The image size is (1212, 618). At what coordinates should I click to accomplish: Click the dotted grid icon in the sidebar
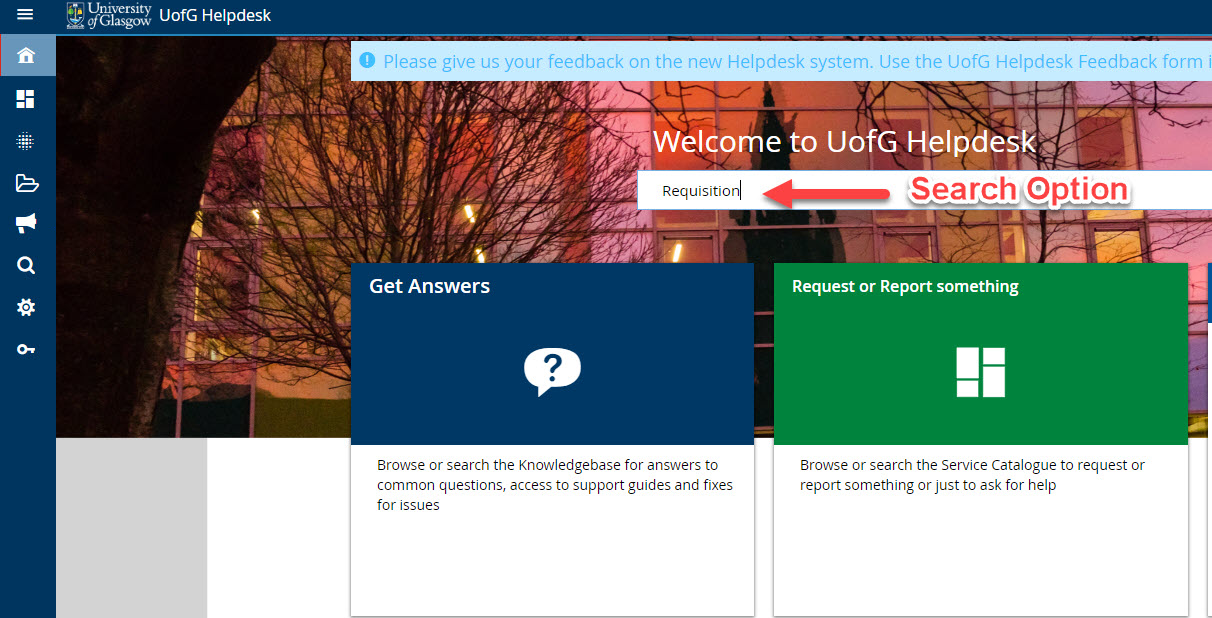point(26,141)
